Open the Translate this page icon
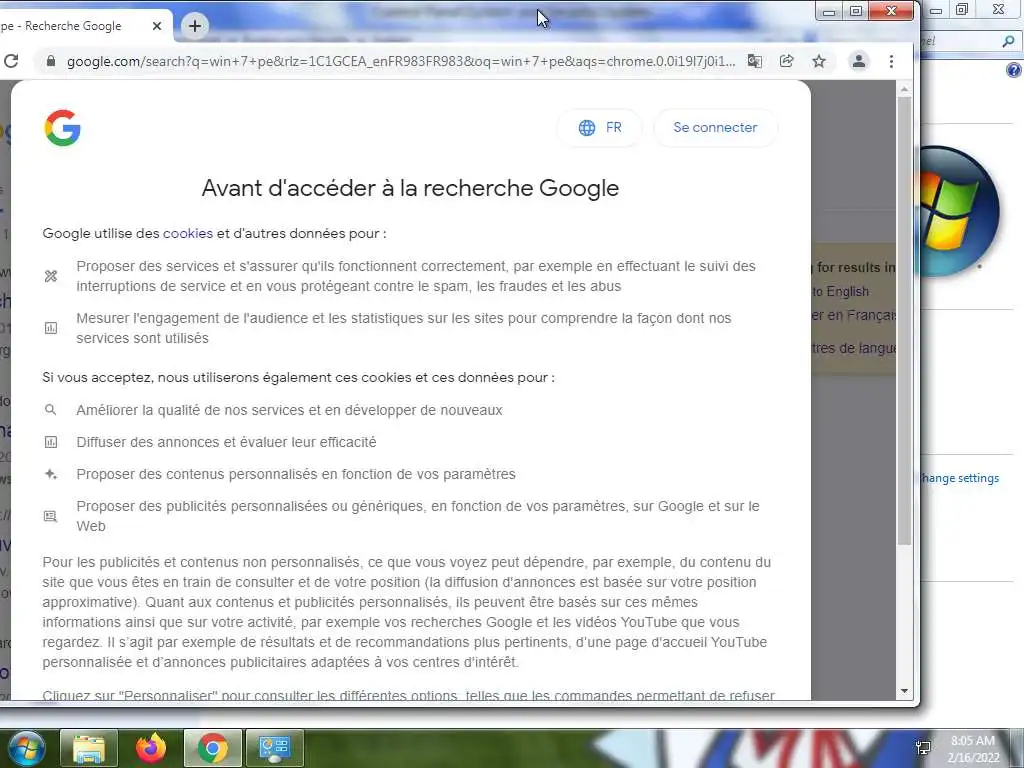The image size is (1024, 768). click(x=755, y=61)
